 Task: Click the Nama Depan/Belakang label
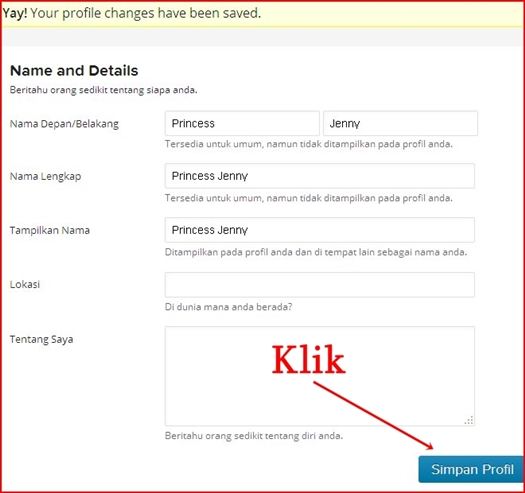[64, 124]
